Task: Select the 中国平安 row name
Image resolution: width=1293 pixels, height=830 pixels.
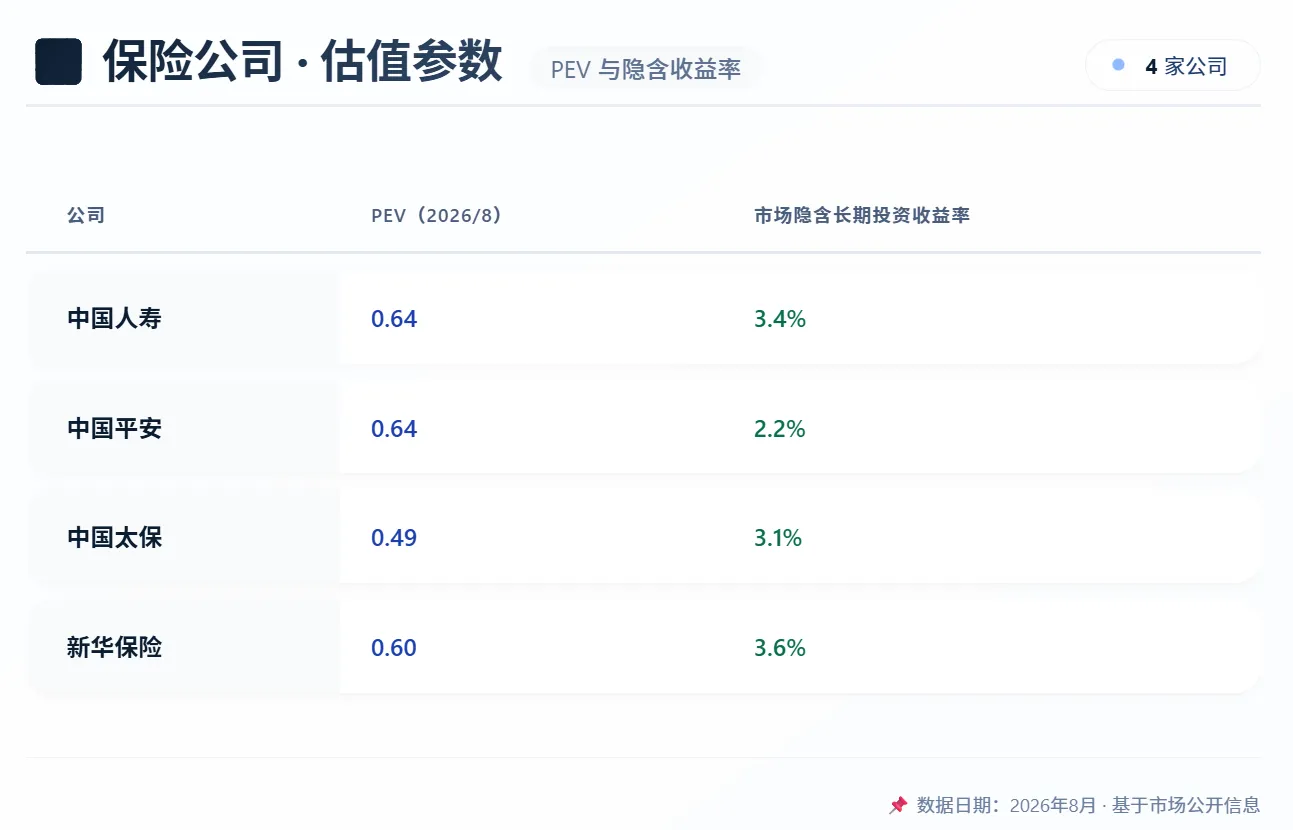Action: [114, 429]
